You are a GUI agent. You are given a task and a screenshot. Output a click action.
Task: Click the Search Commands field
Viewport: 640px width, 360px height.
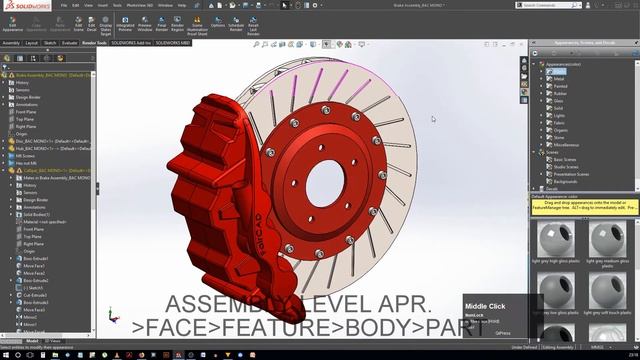[x=547, y=5]
